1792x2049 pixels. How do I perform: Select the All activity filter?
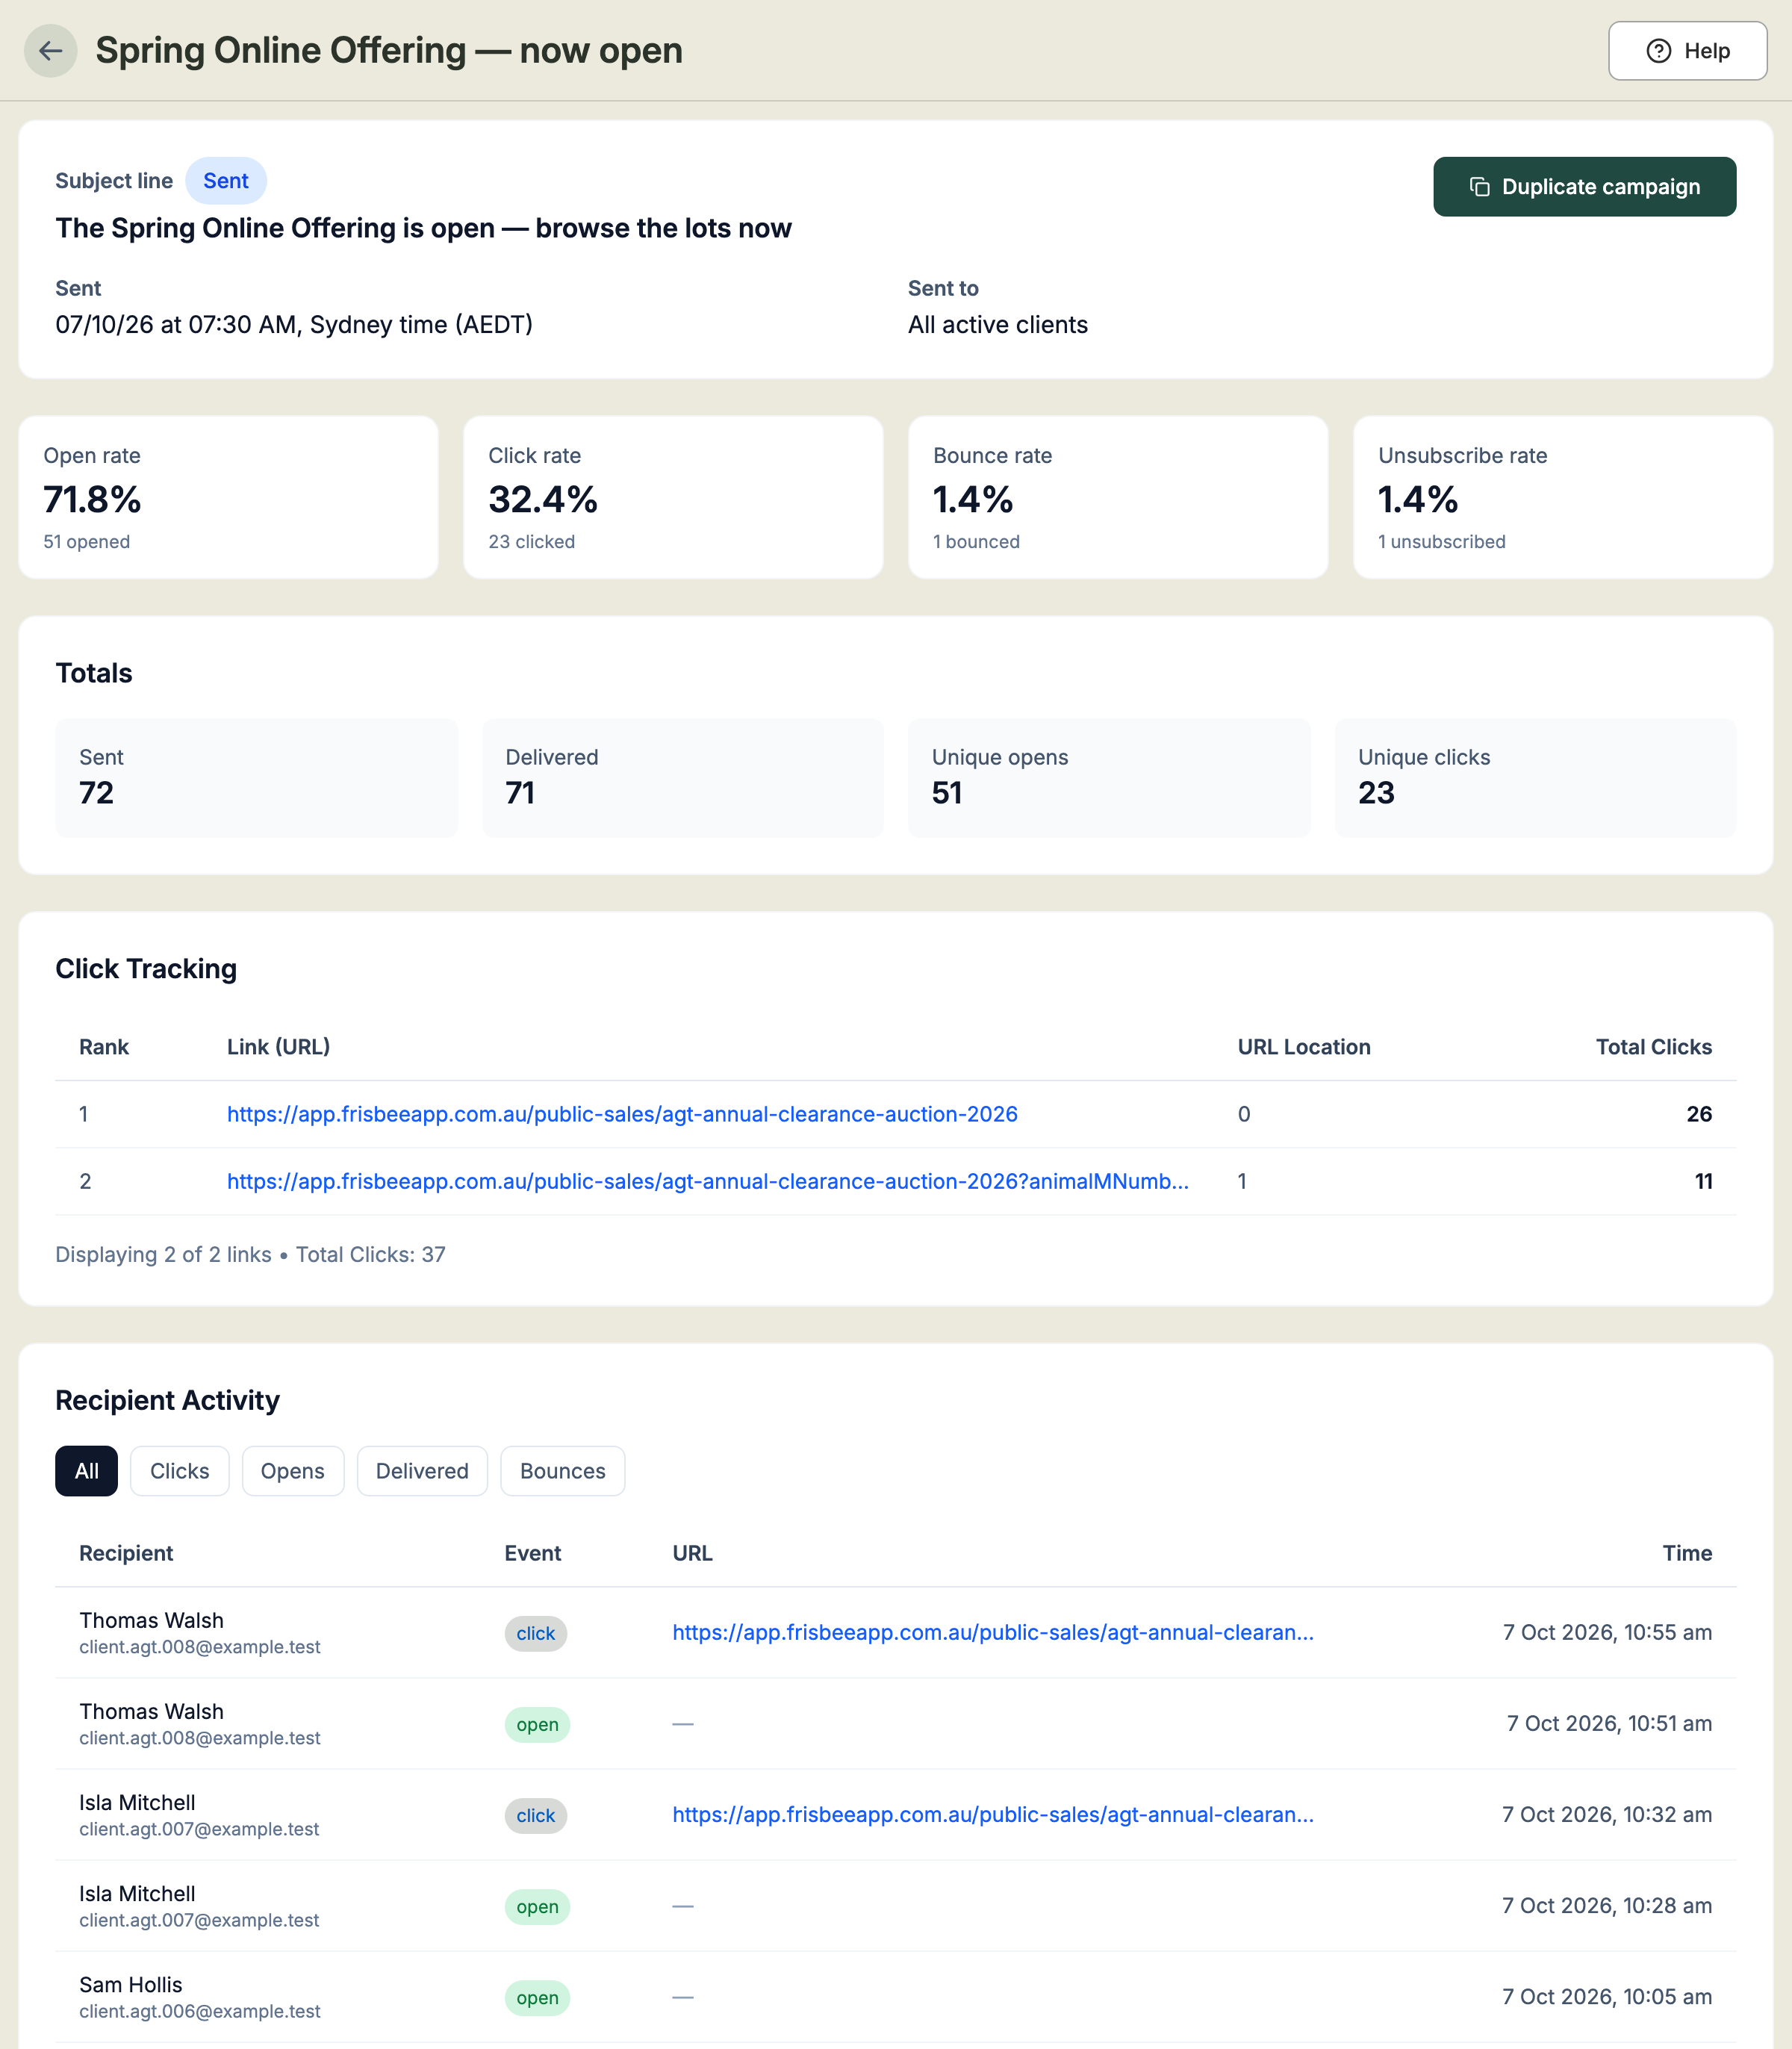click(86, 1471)
